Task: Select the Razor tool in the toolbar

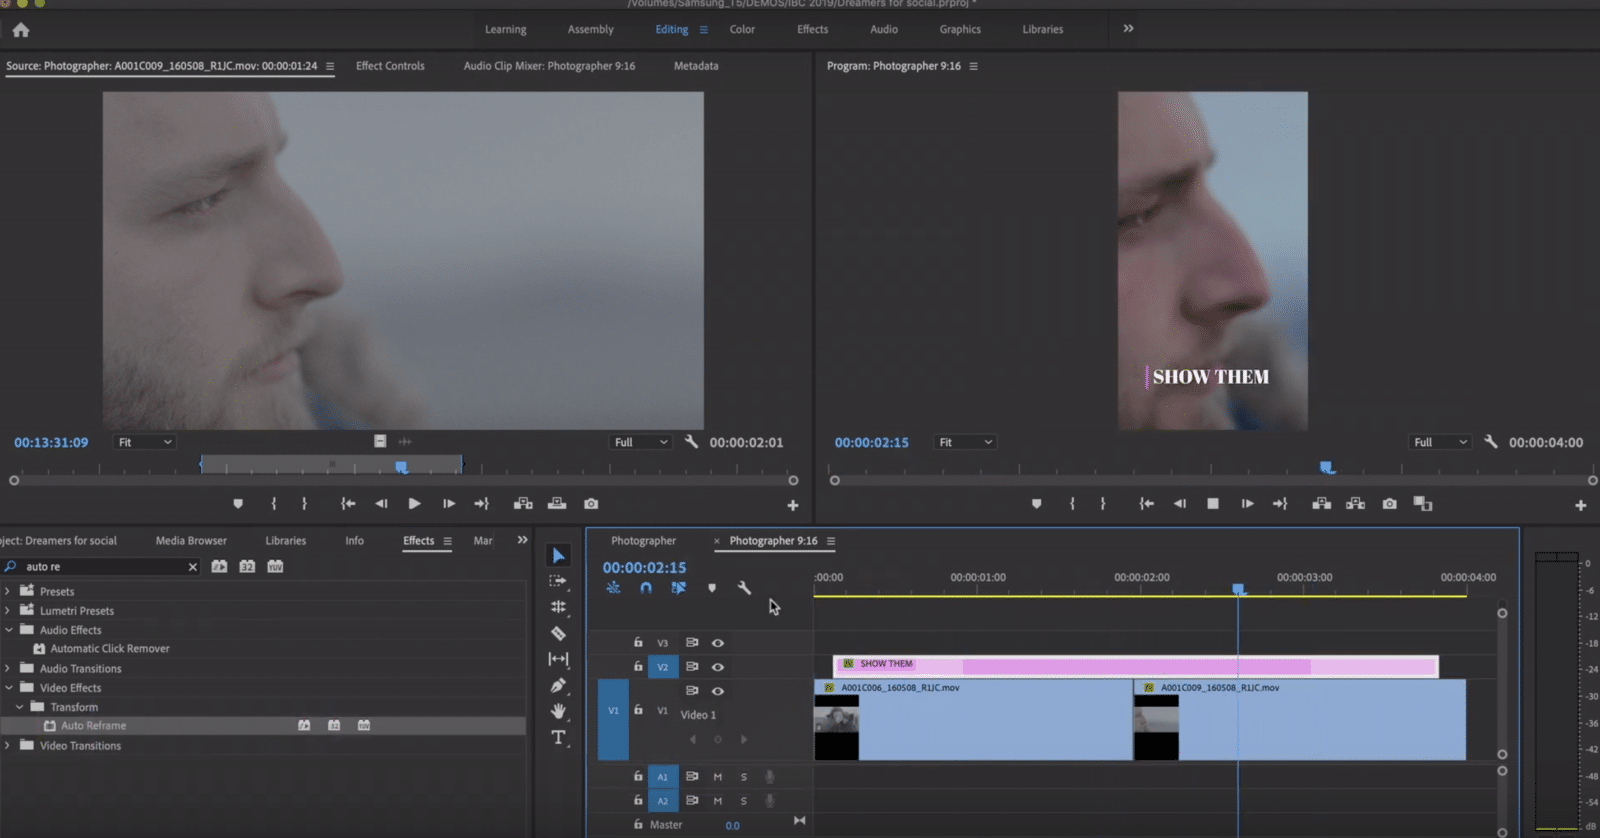Action: [x=558, y=633]
